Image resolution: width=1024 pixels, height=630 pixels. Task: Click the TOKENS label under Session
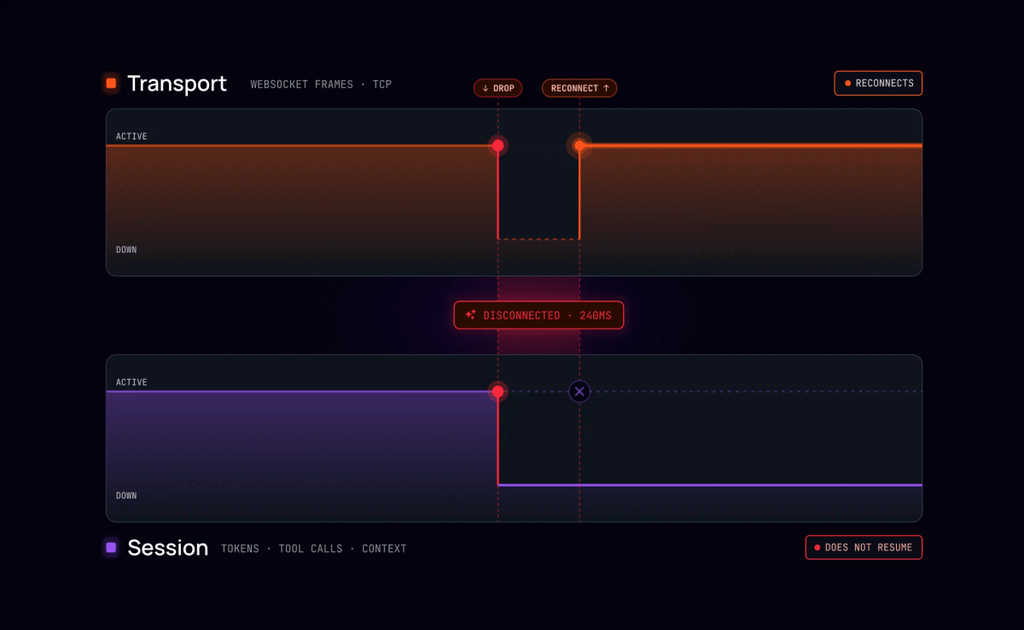click(240, 548)
